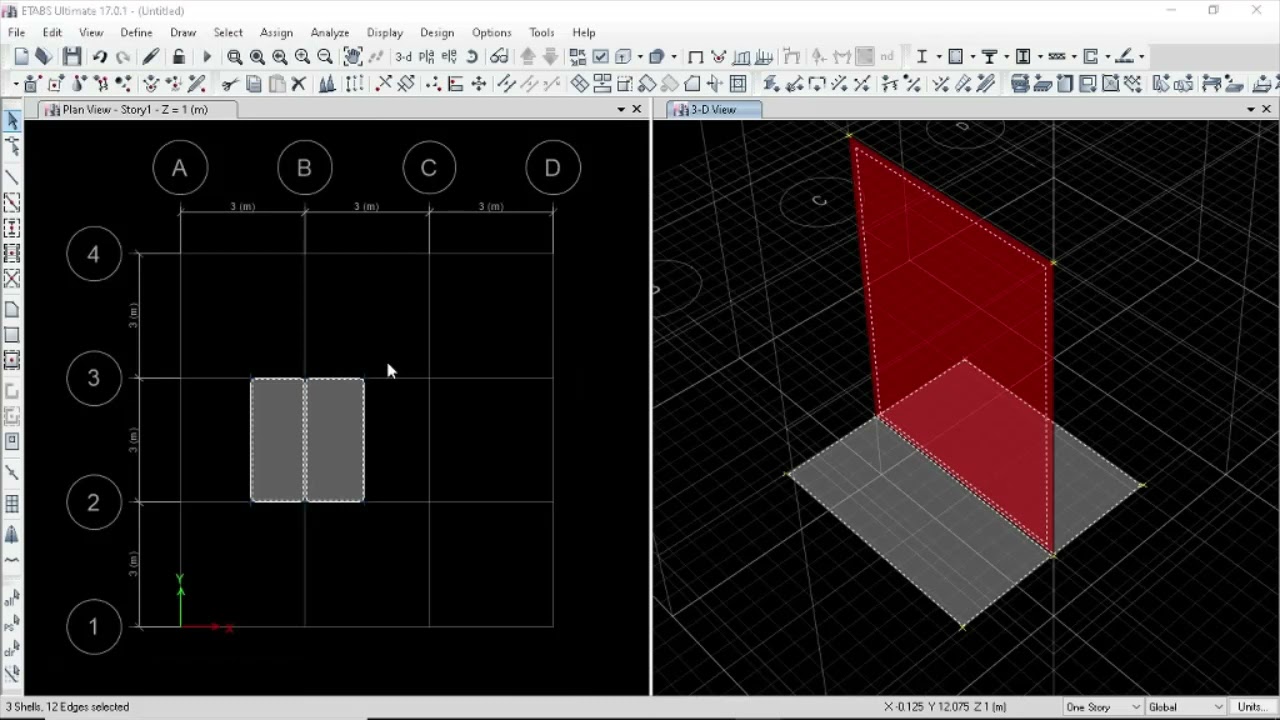
Task: Click the Zoom In plus magnifier
Action: pyautogui.click(x=302, y=57)
